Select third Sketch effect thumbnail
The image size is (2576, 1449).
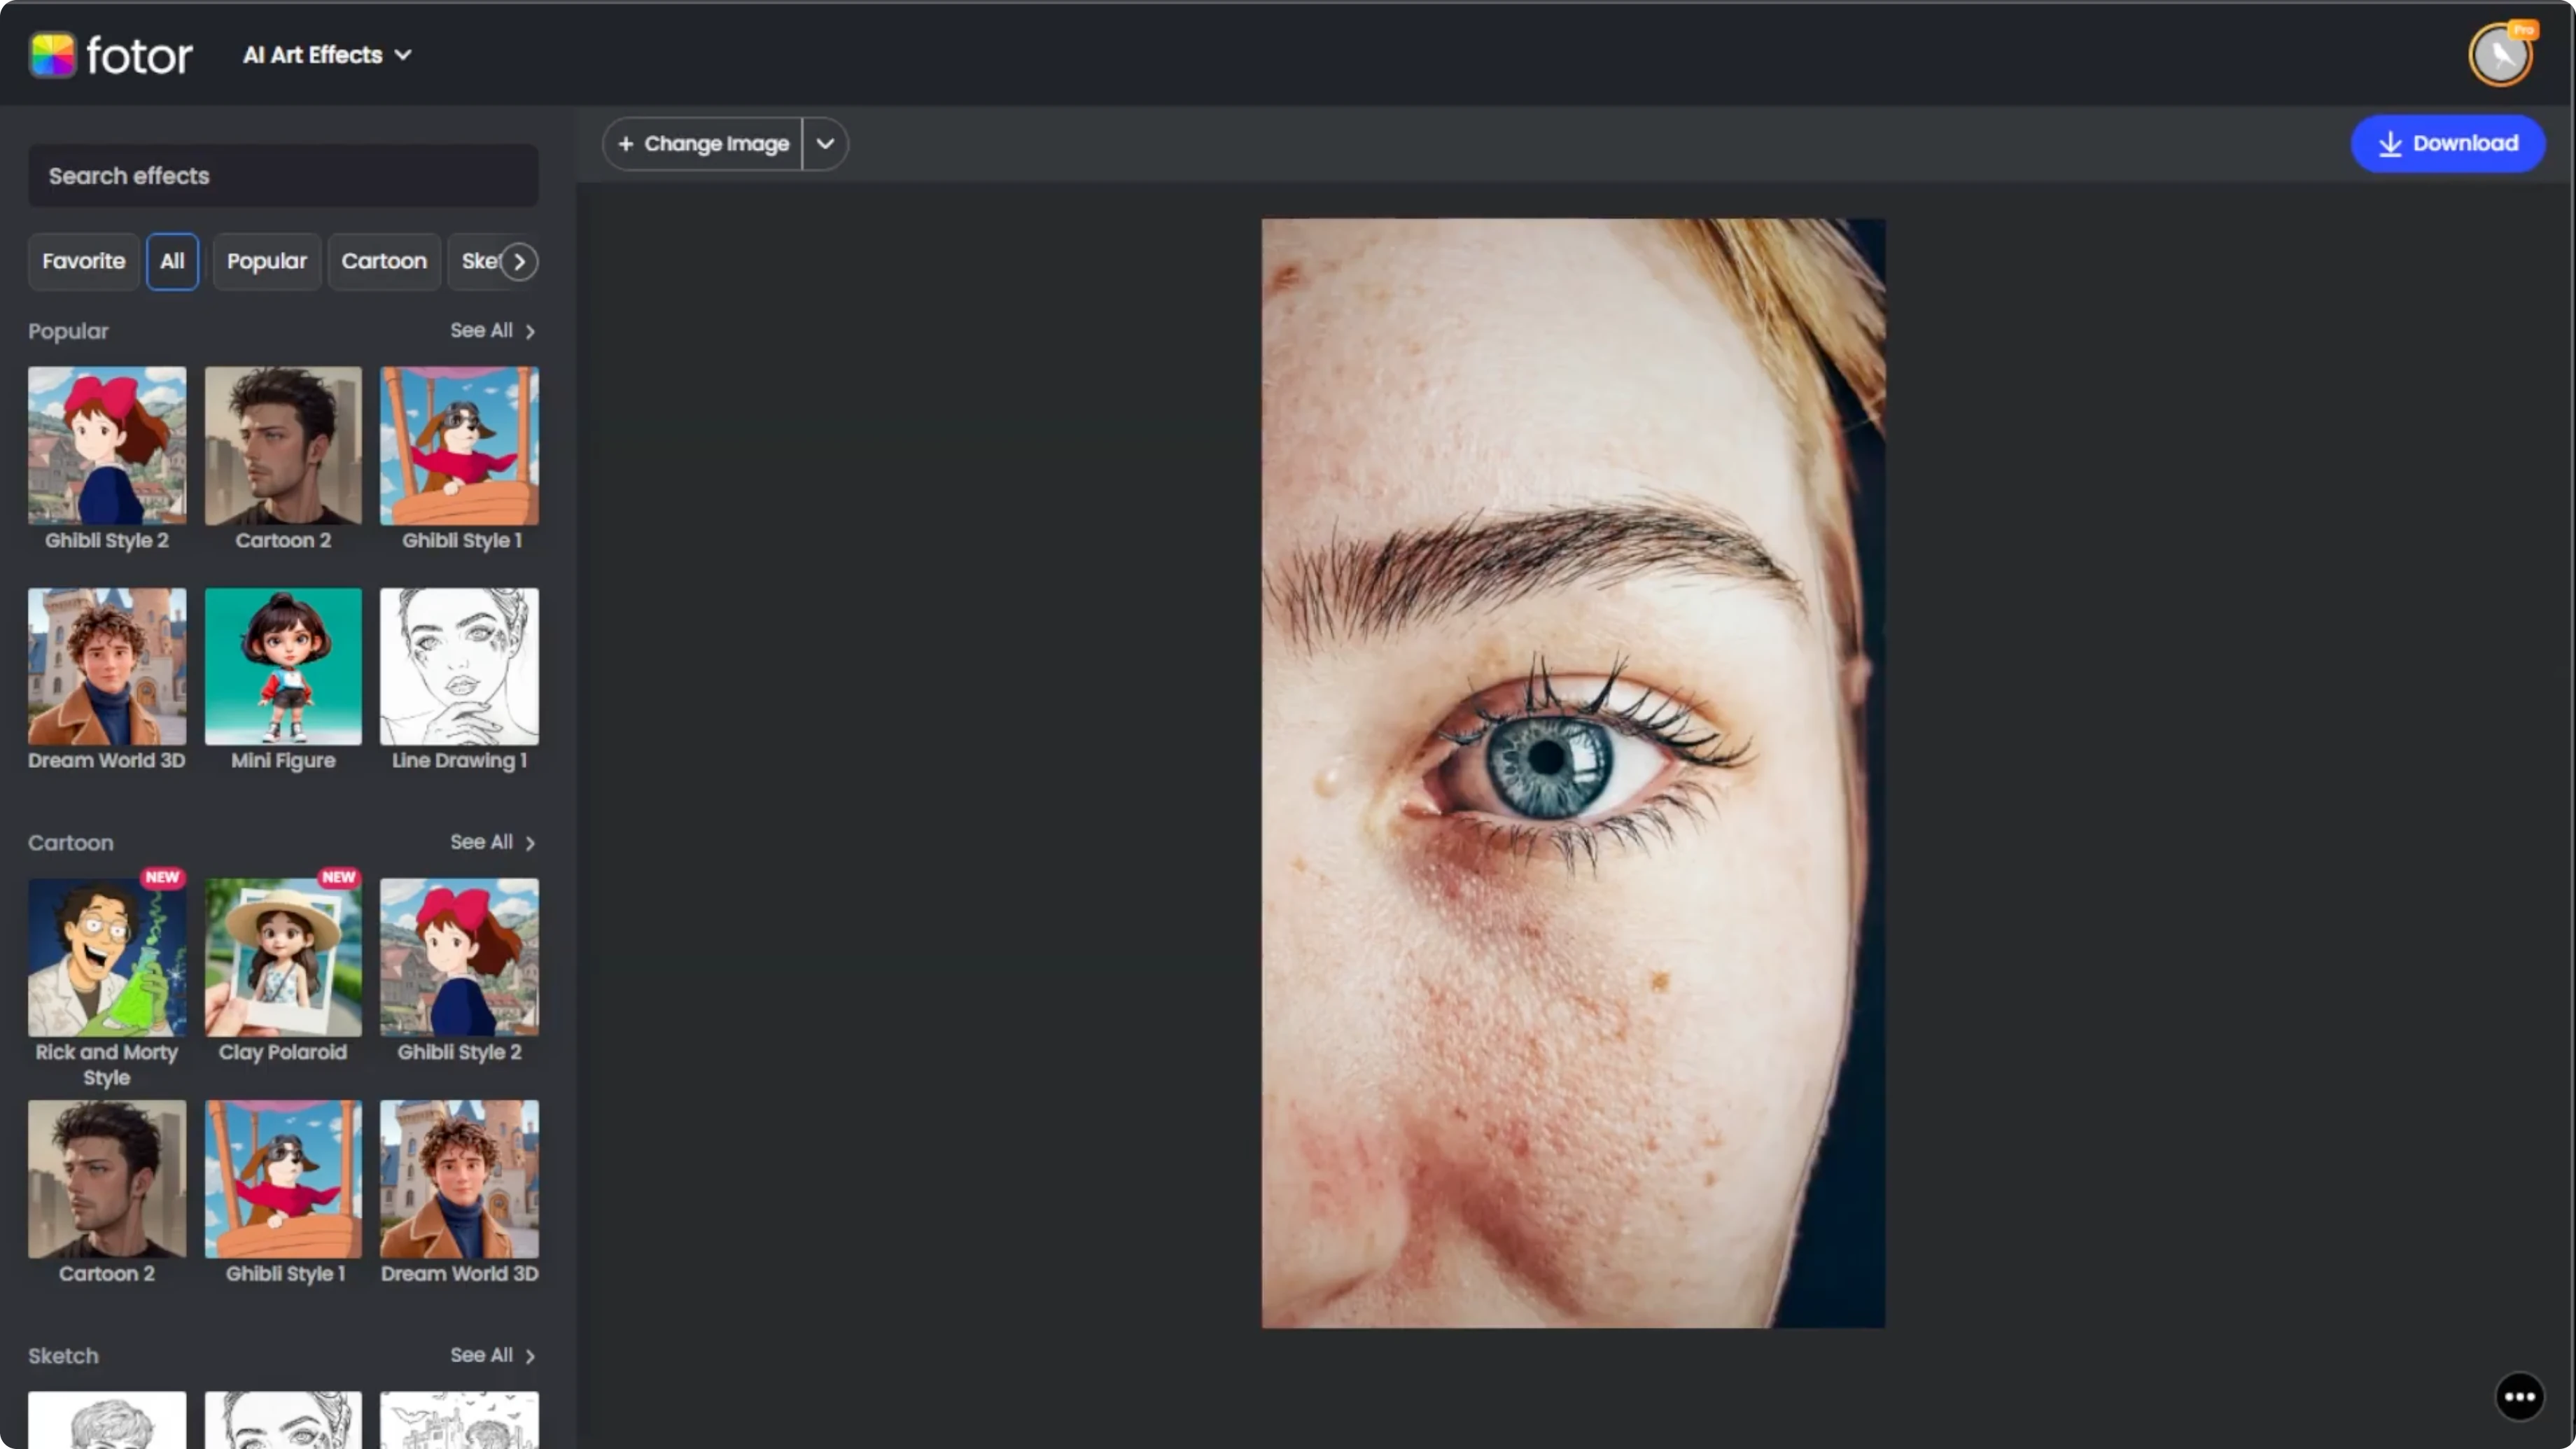point(459,1420)
